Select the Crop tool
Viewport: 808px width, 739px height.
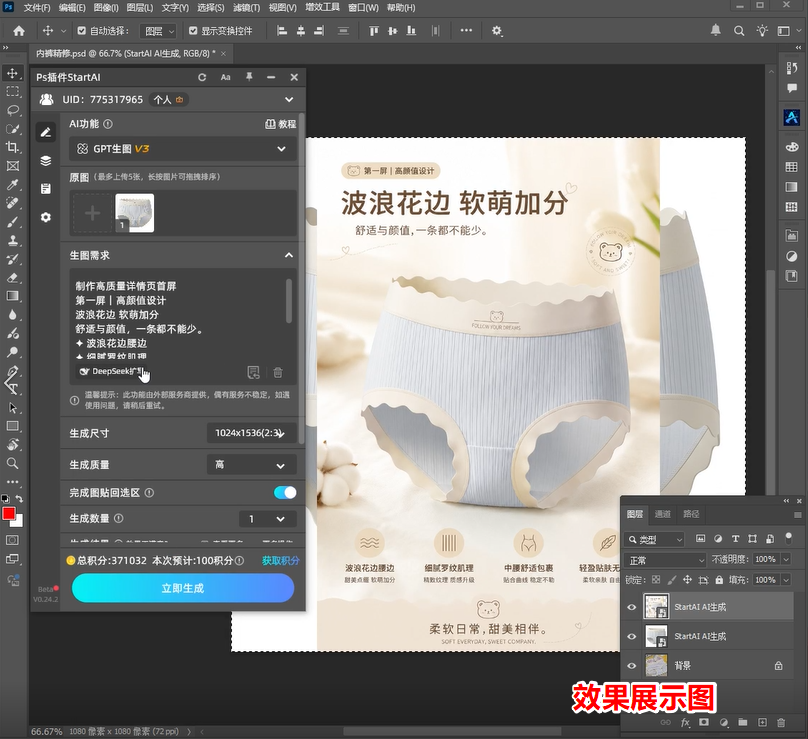(x=12, y=147)
